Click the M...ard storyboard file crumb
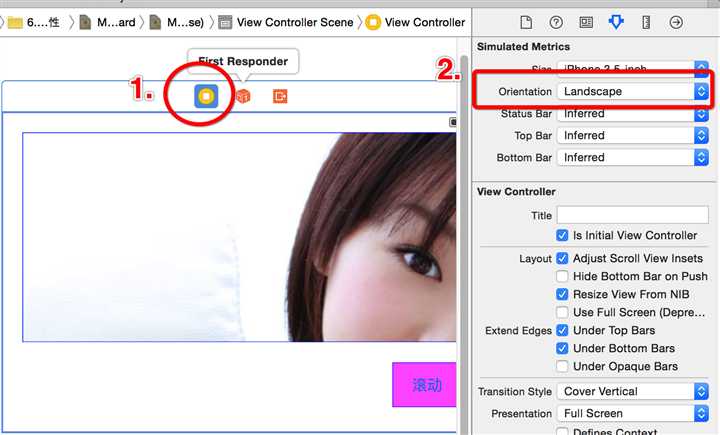 (x=108, y=22)
